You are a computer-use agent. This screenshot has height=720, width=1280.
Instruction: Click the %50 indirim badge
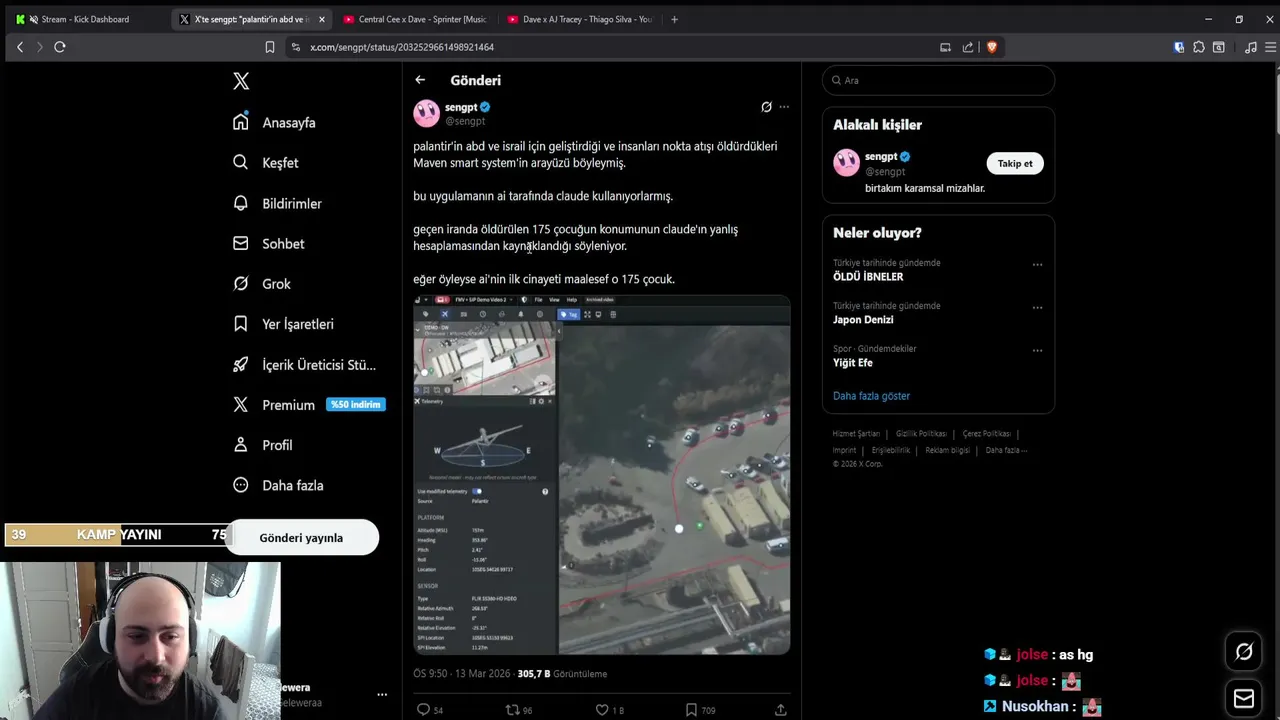(x=356, y=404)
